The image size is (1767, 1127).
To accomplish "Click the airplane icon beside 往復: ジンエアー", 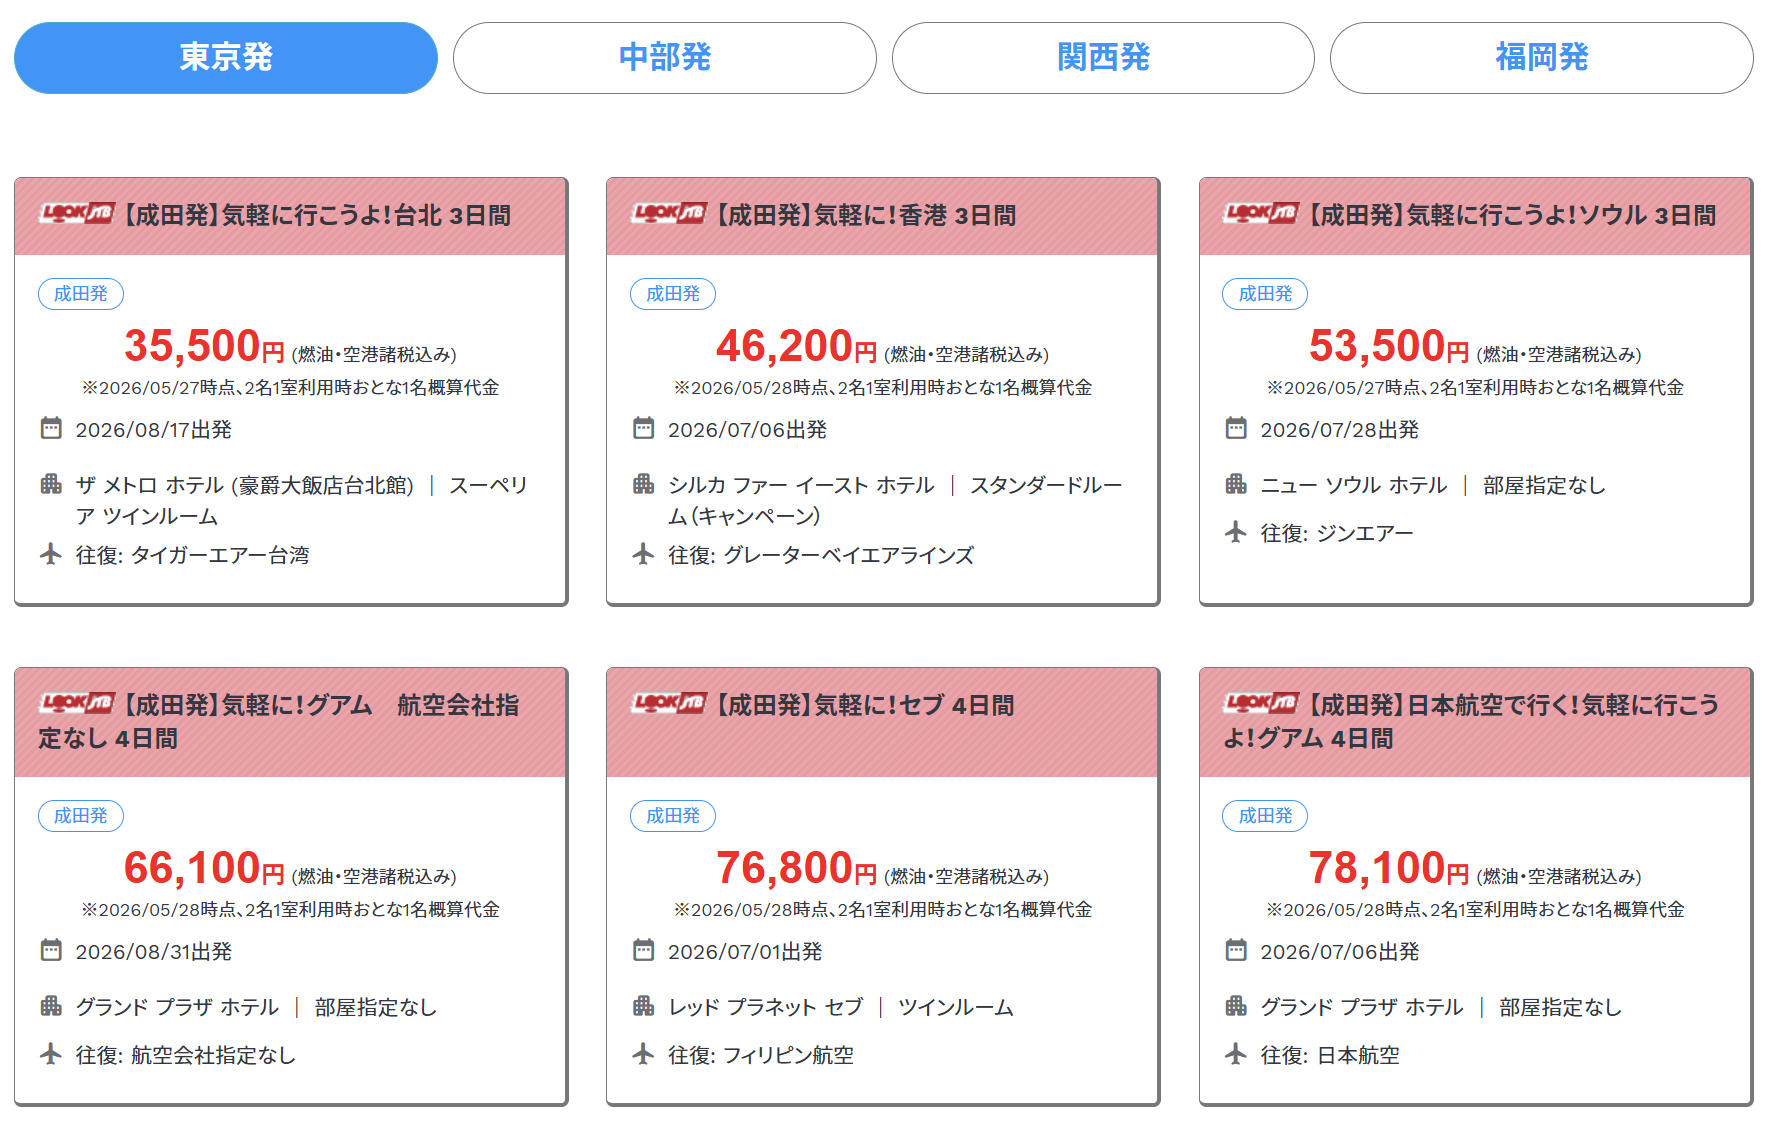I will point(1236,532).
